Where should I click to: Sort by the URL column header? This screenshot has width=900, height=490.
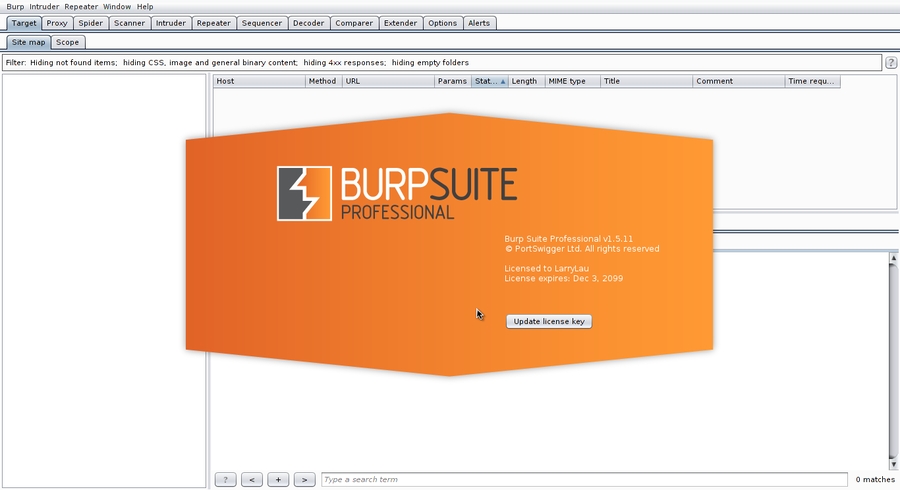click(x=388, y=81)
